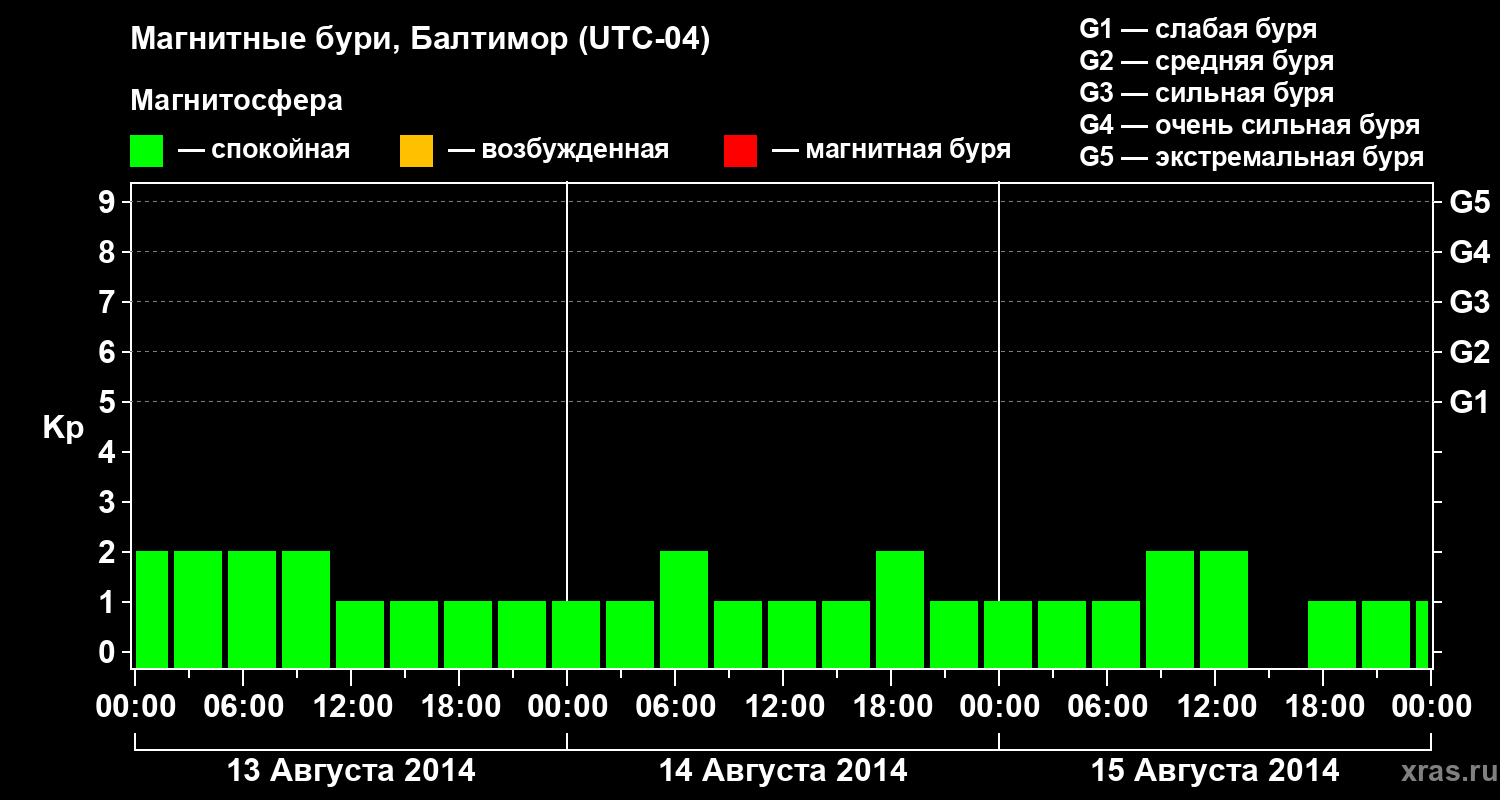Click the 00:00 label starting 14 August
This screenshot has height=800, width=1500.
pos(567,706)
